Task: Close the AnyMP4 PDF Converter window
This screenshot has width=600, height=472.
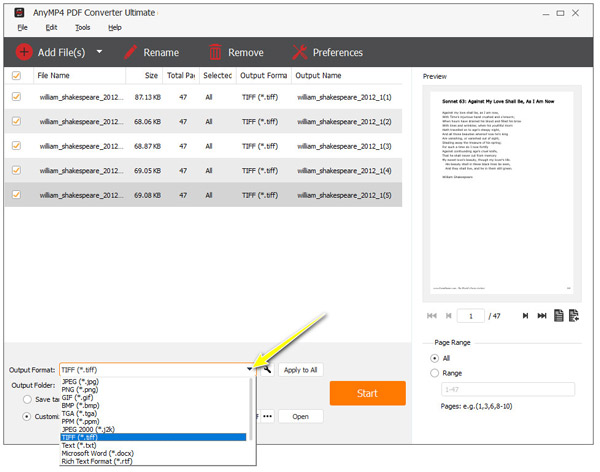Action: 575,13
